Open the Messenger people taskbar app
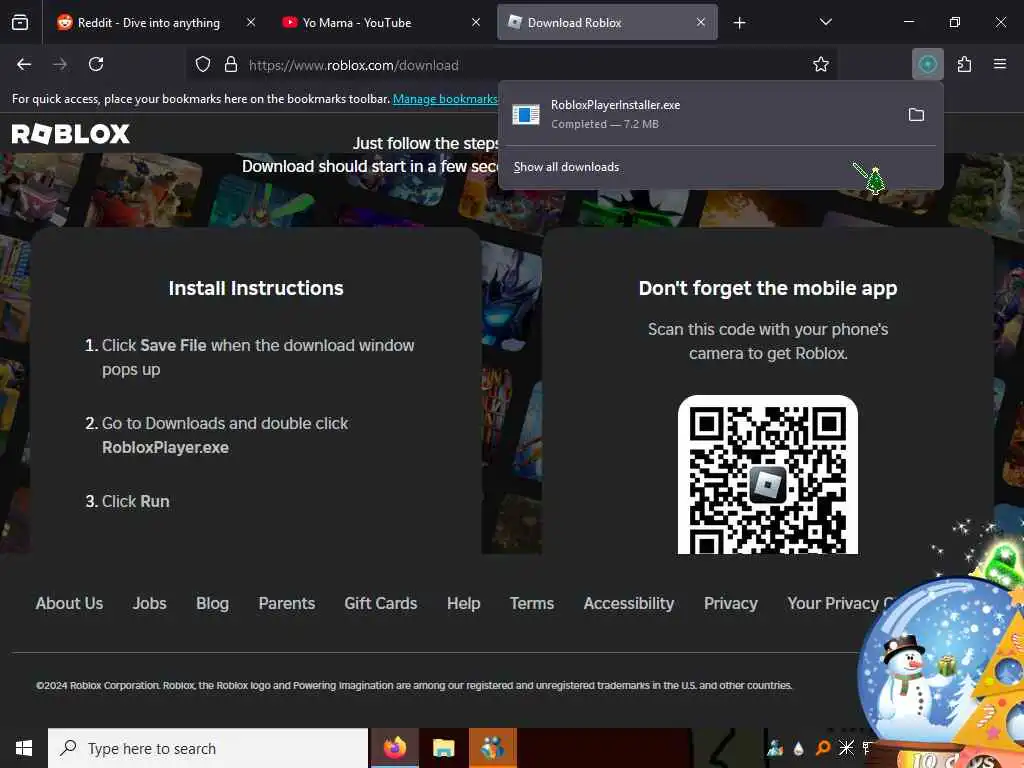This screenshot has width=1024, height=768. 492,748
